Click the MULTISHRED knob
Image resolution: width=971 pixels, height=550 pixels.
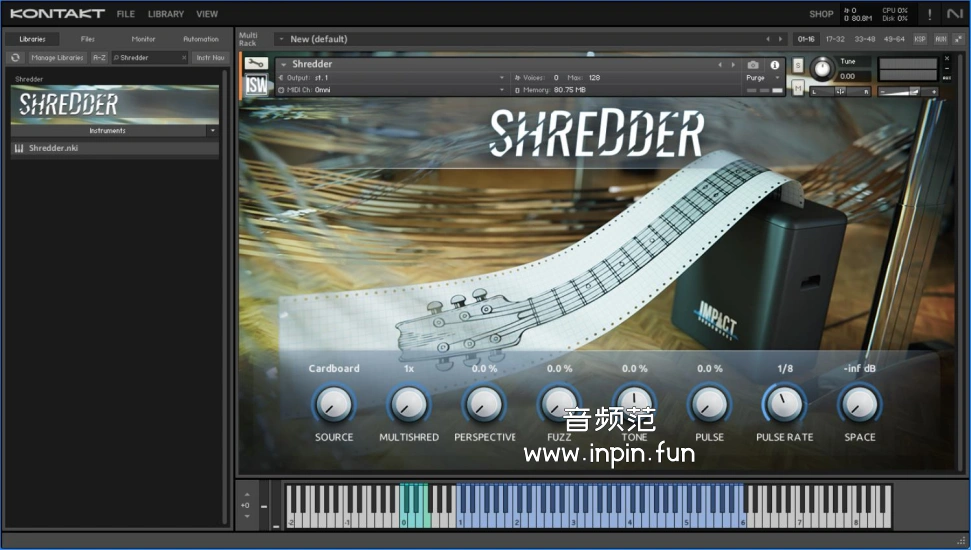point(409,404)
